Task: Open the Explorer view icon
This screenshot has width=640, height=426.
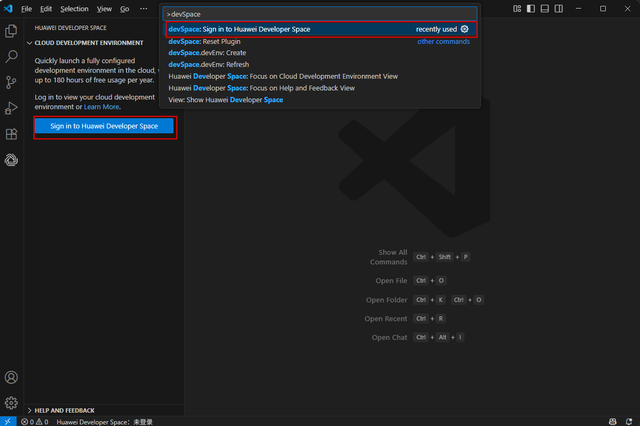Action: click(11, 32)
